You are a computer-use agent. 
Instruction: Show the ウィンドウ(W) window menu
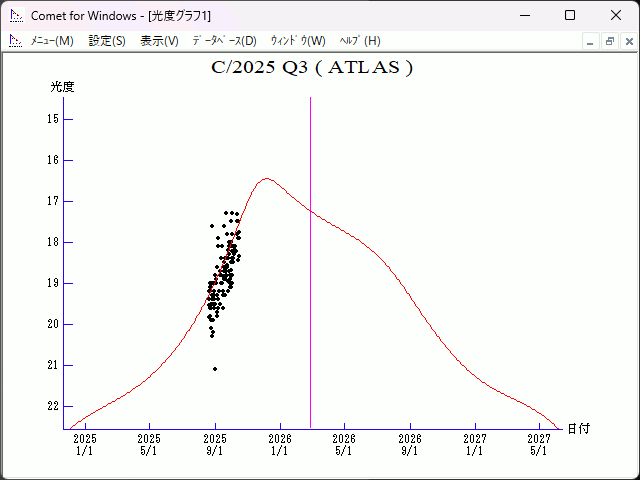[x=298, y=41]
